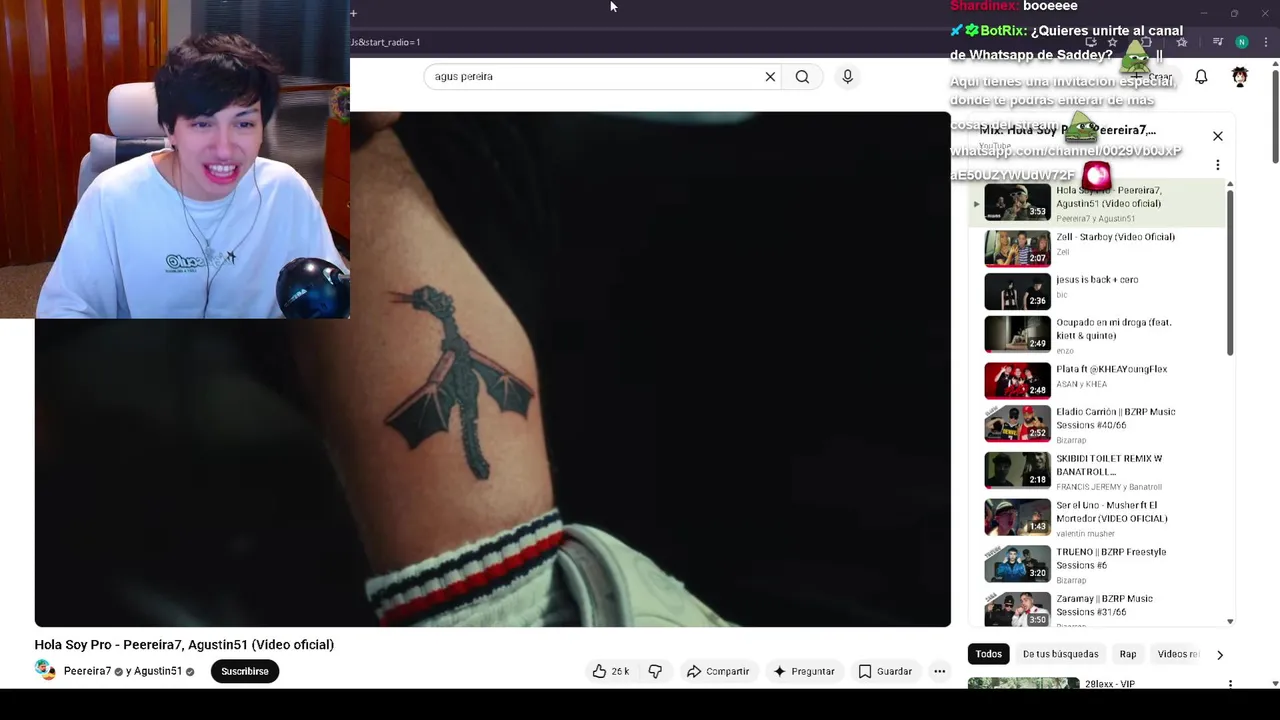Click the Mix playlist scrollbar
Screen dimensions: 1280x720
click(x=1230, y=272)
